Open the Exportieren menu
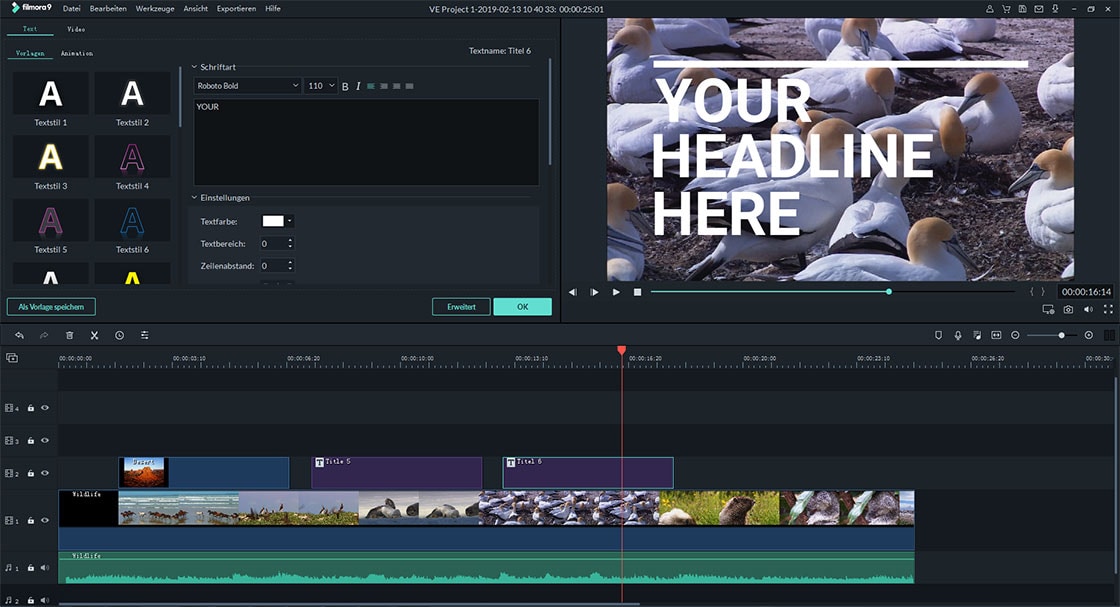Viewport: 1120px width, 607px height. pos(236,9)
